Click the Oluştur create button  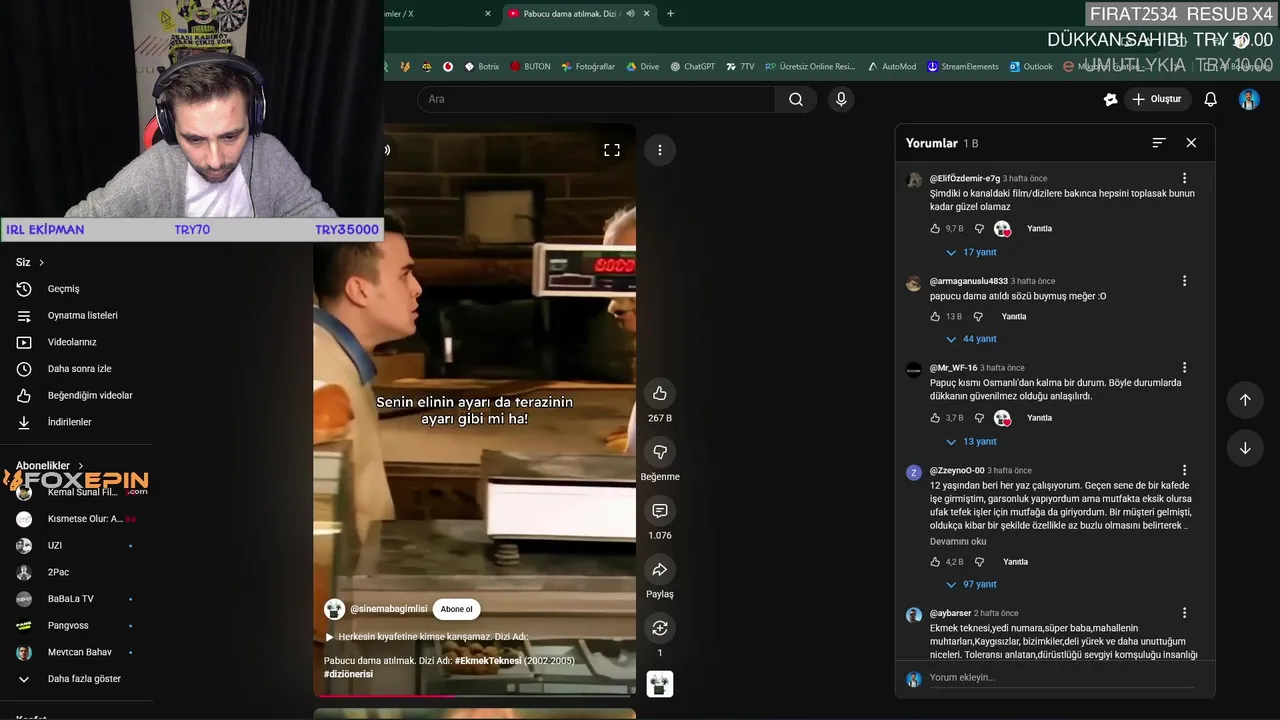(1157, 99)
